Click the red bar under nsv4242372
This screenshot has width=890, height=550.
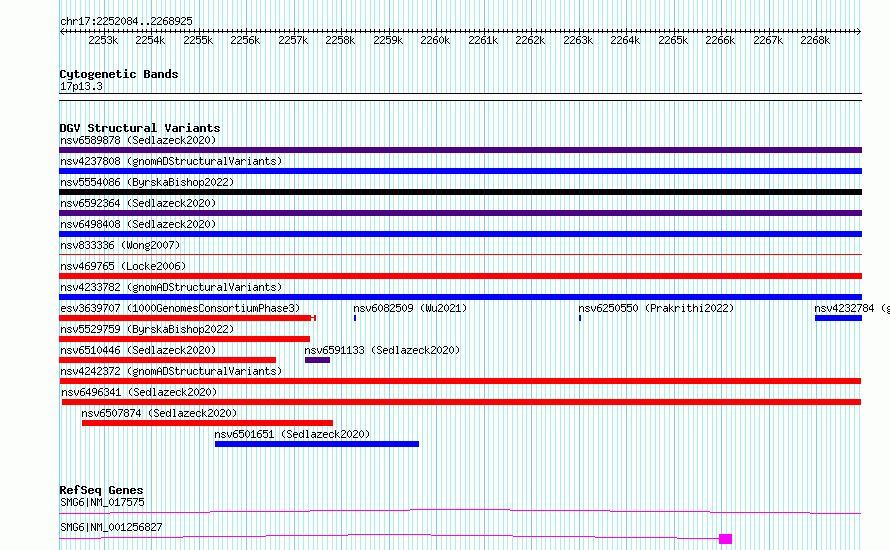pos(460,381)
